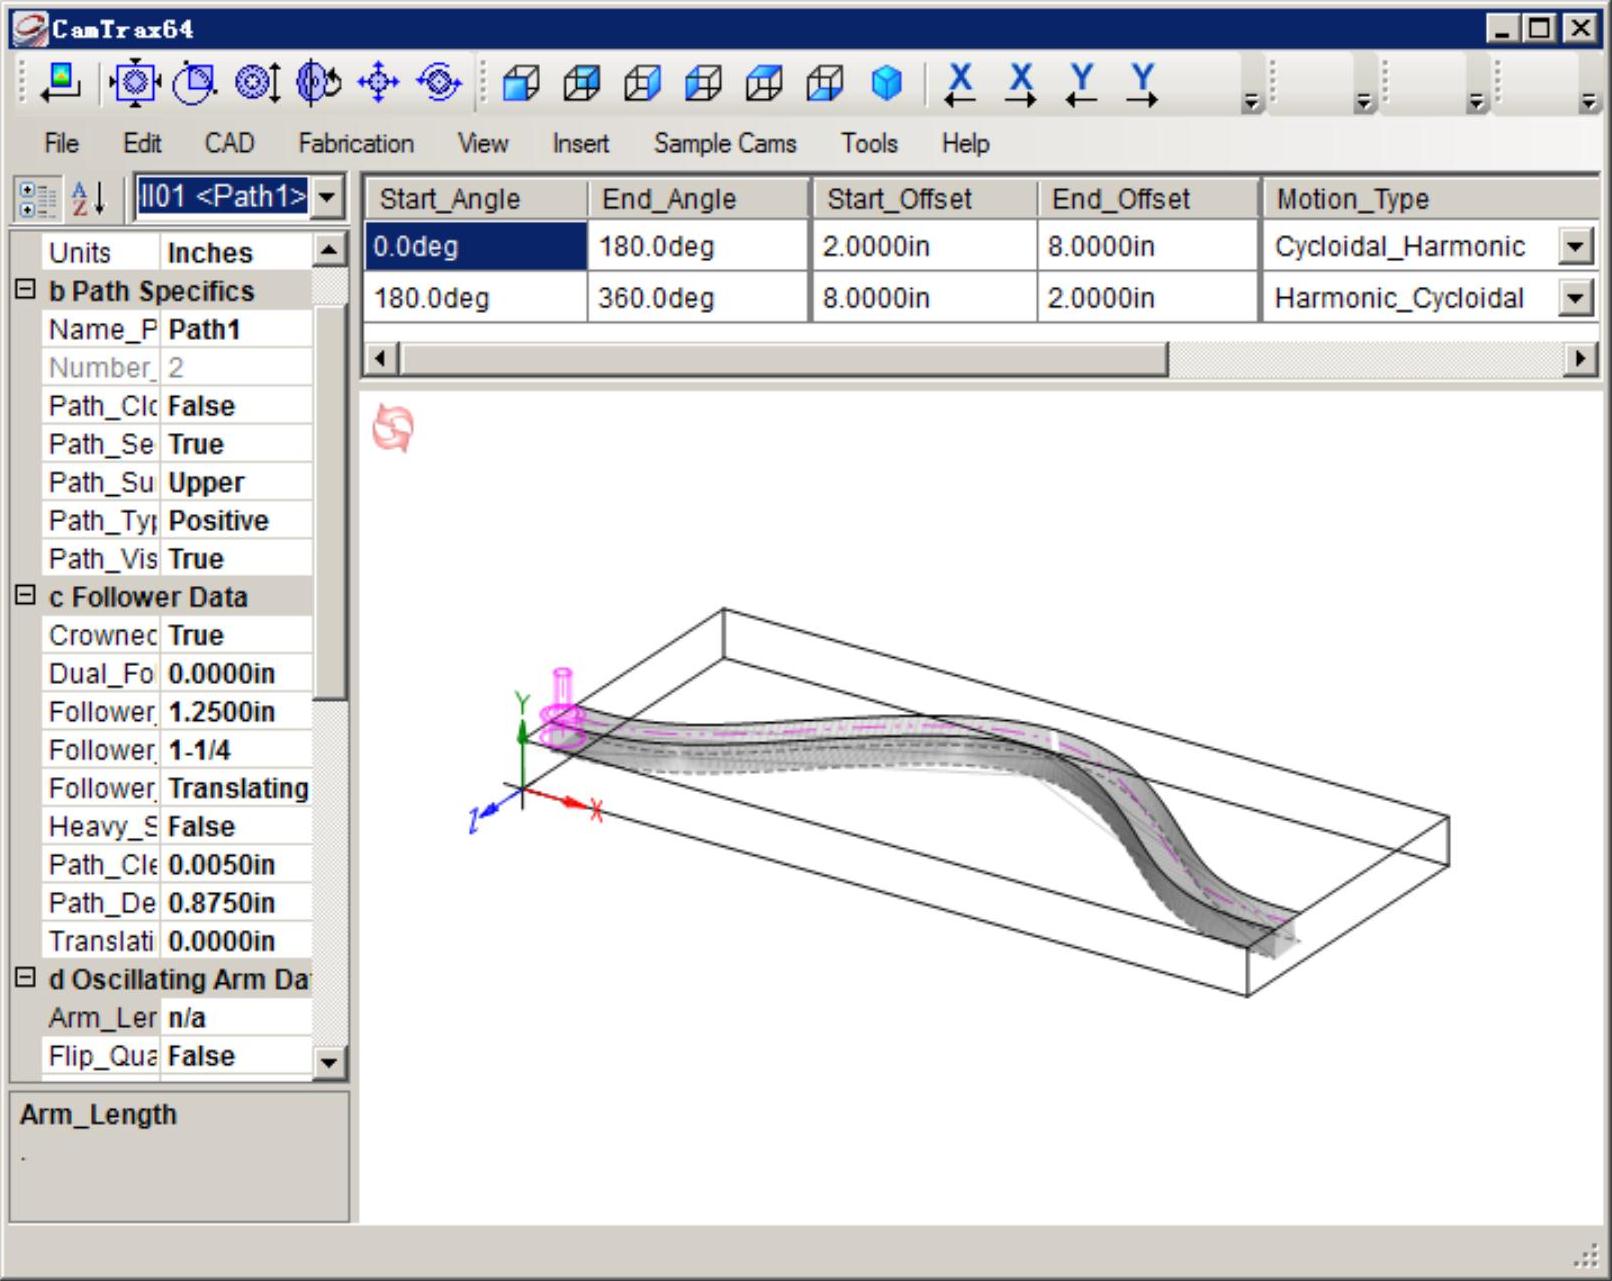Click the Y right-arrow toolbar icon

pos(1142,83)
